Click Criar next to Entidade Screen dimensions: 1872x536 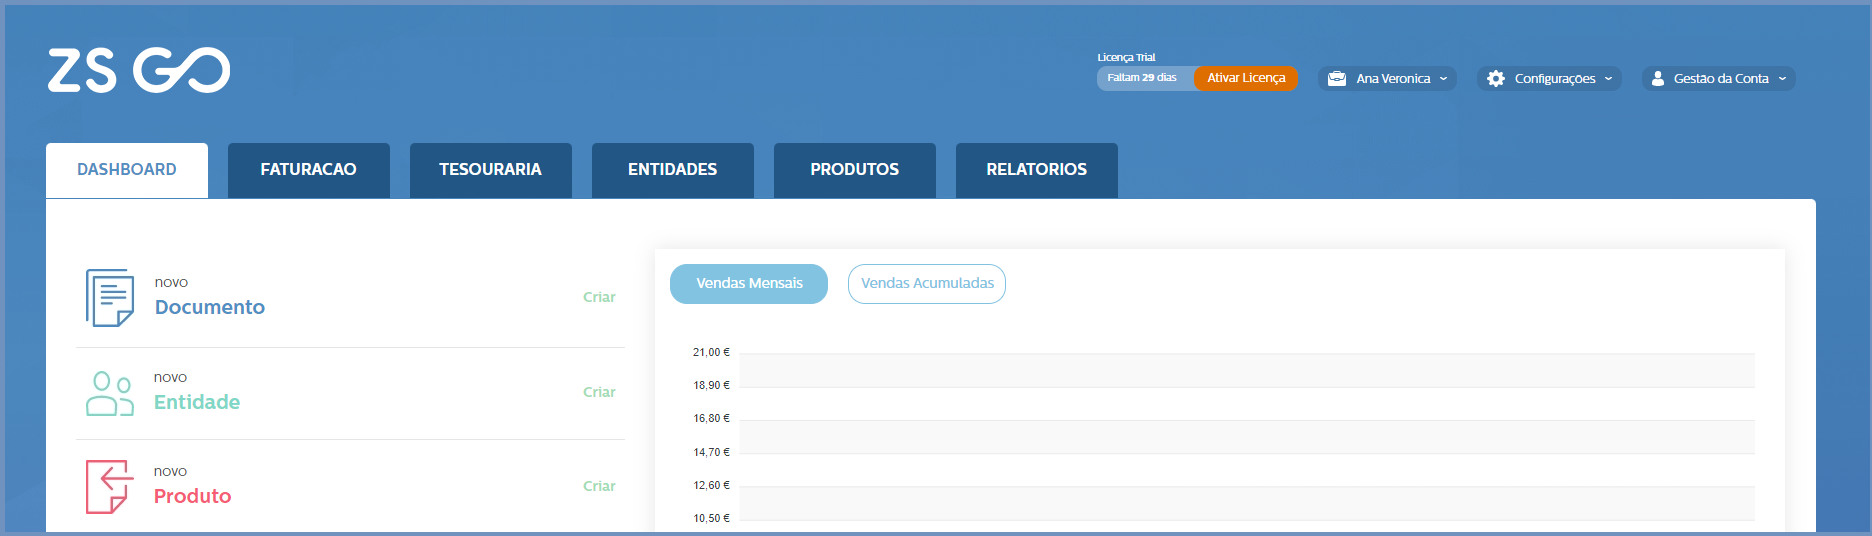click(599, 392)
